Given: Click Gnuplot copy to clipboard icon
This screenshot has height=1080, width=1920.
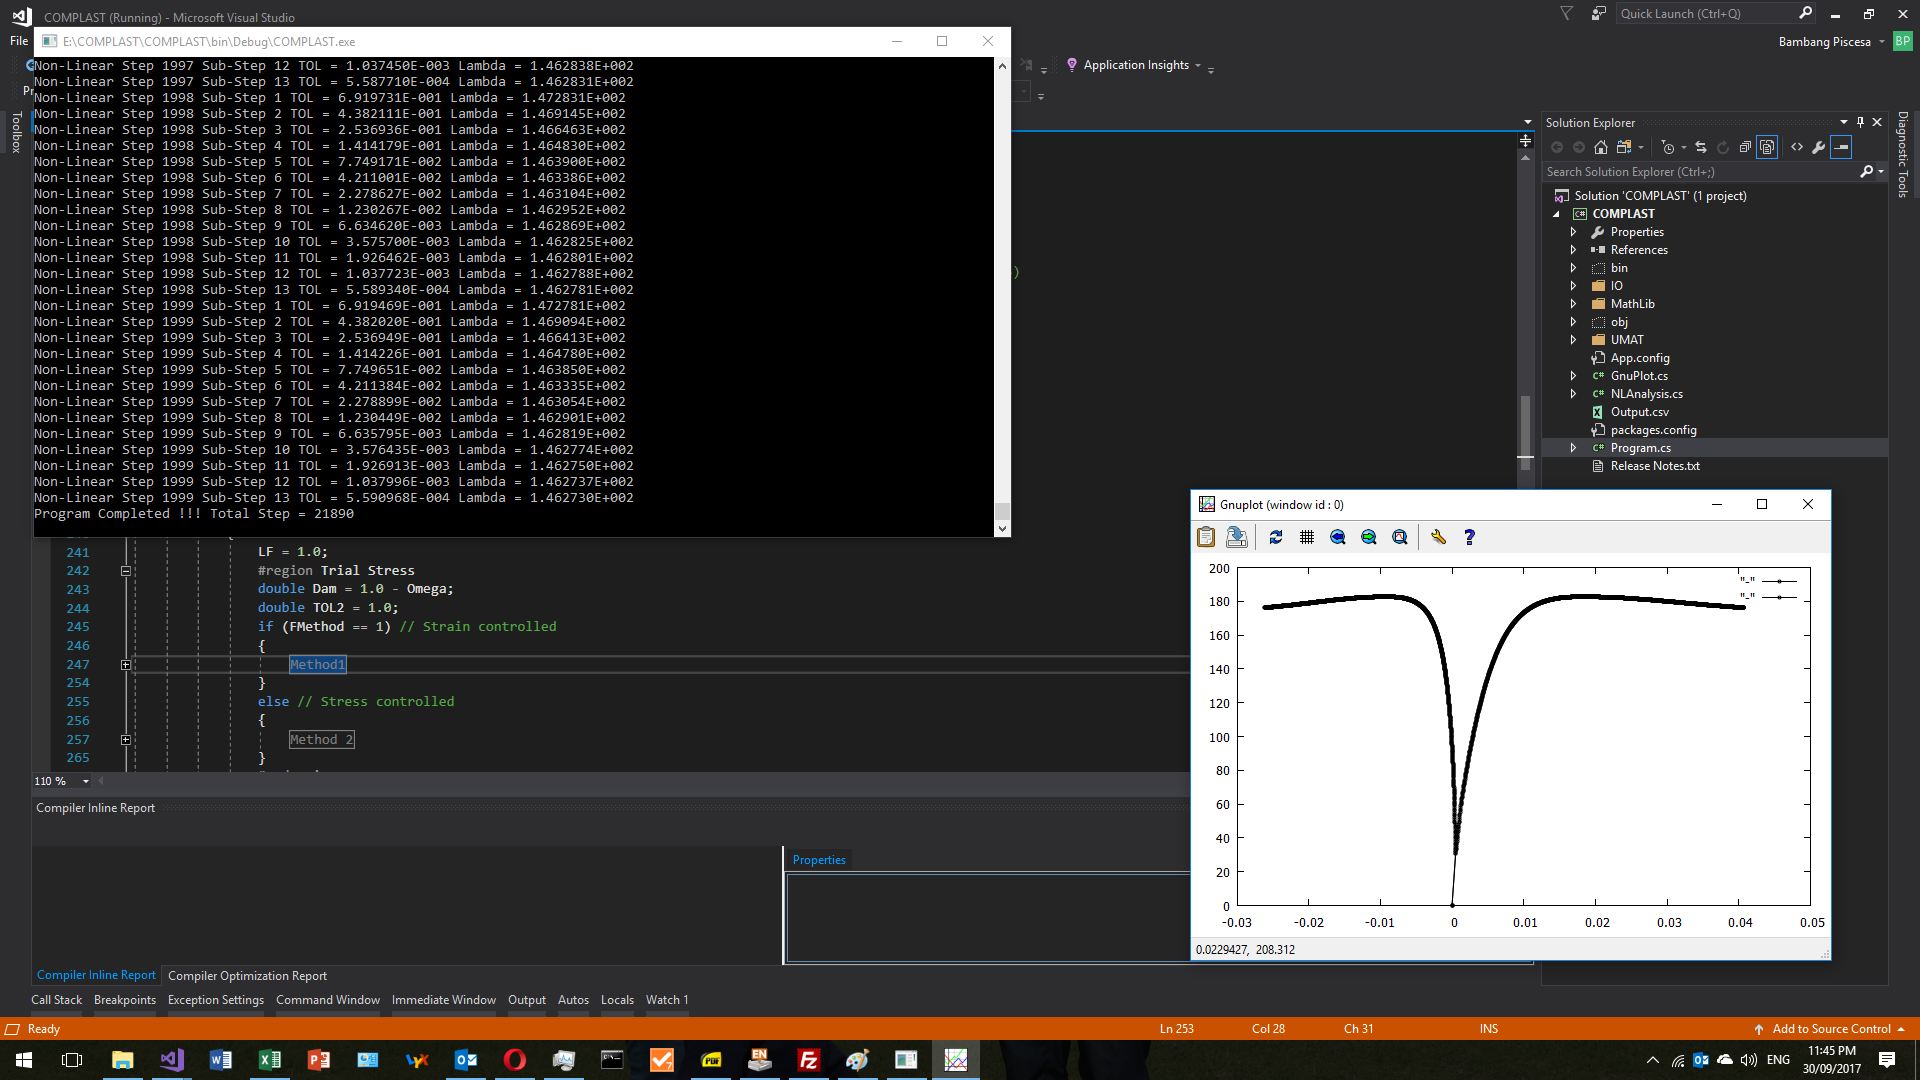Looking at the screenshot, I should click(1206, 537).
